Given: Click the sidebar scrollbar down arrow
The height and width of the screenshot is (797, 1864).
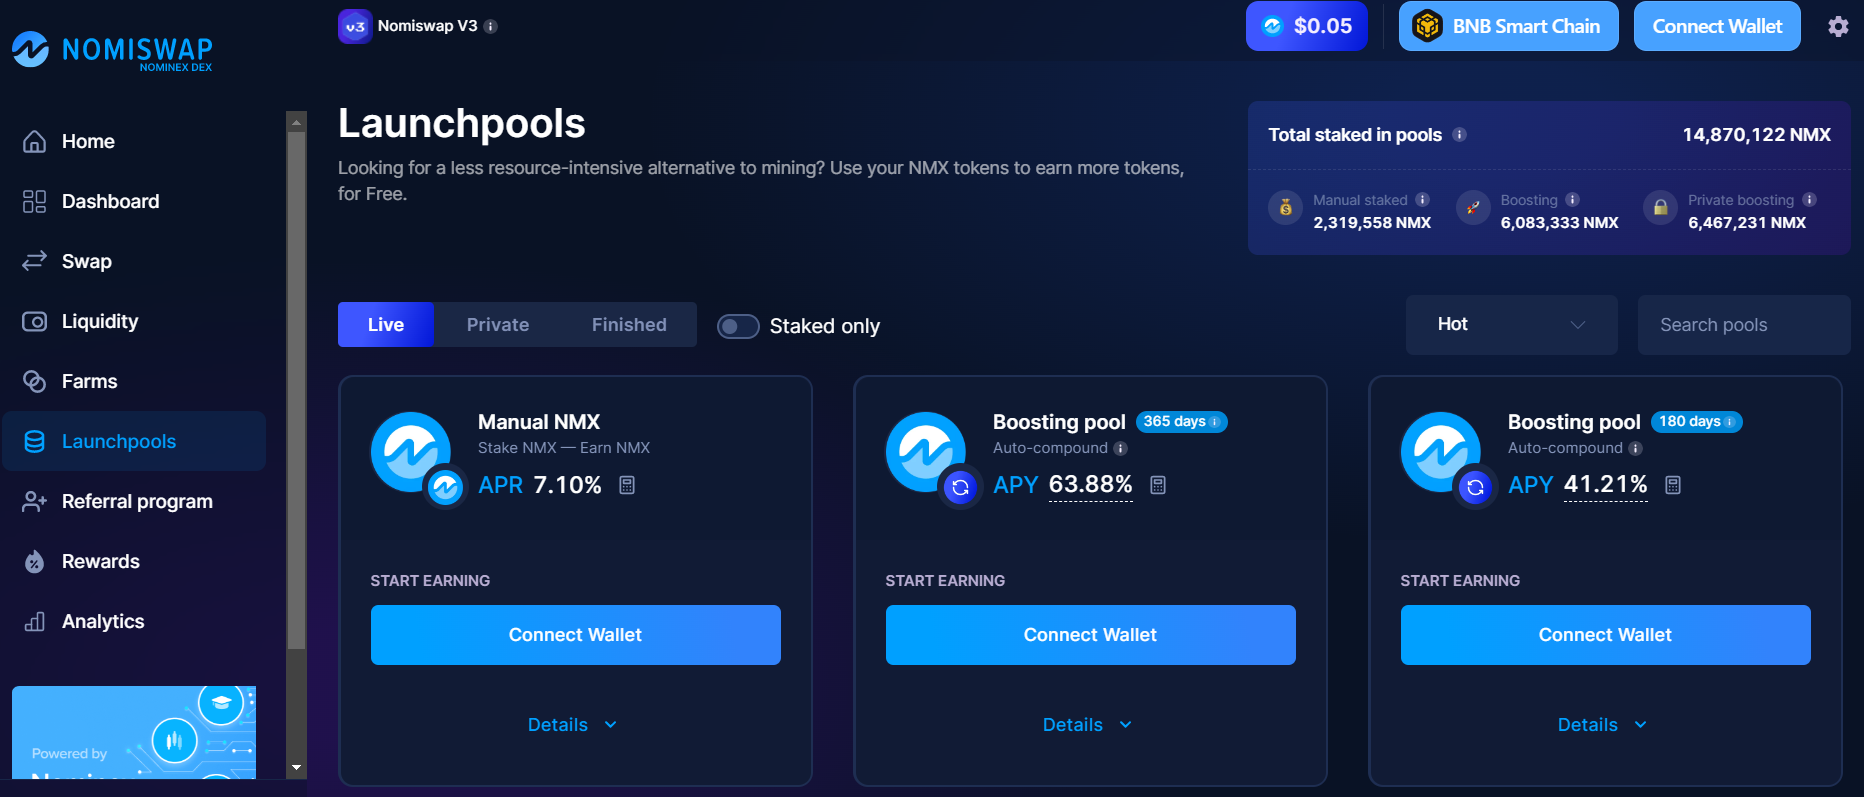Looking at the screenshot, I should point(296,768).
